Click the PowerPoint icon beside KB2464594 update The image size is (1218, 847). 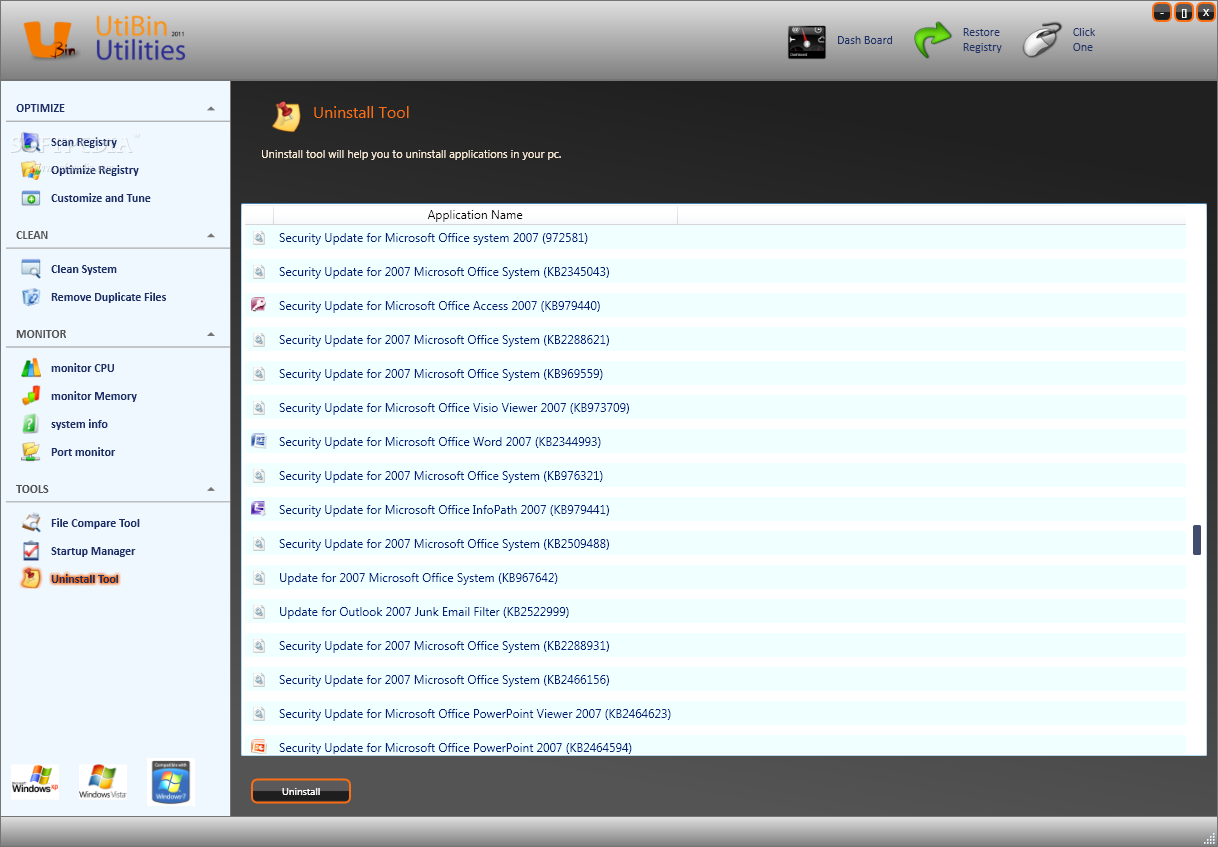pos(259,747)
